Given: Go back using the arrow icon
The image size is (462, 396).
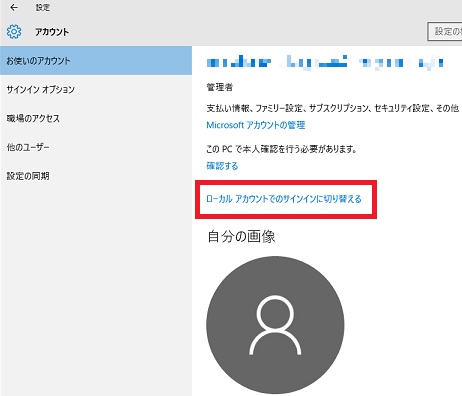Looking at the screenshot, I should click(14, 7).
